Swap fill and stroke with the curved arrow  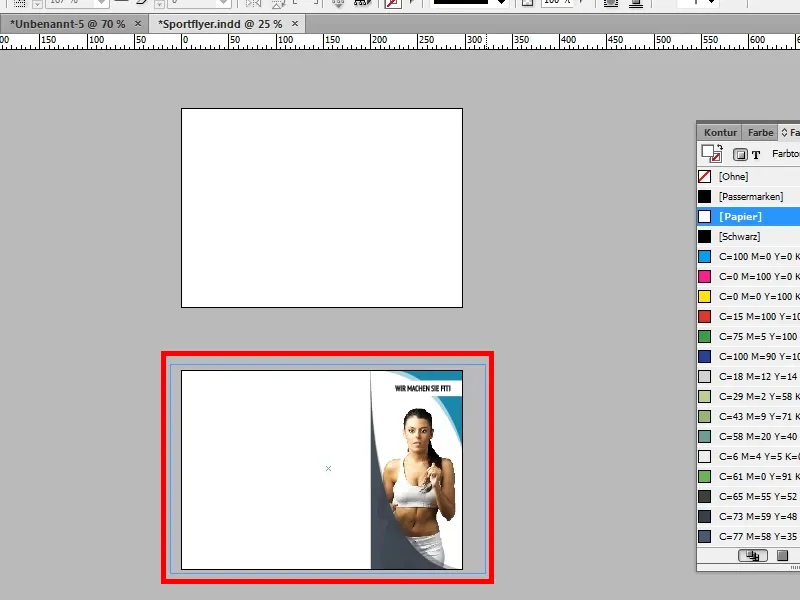720,147
